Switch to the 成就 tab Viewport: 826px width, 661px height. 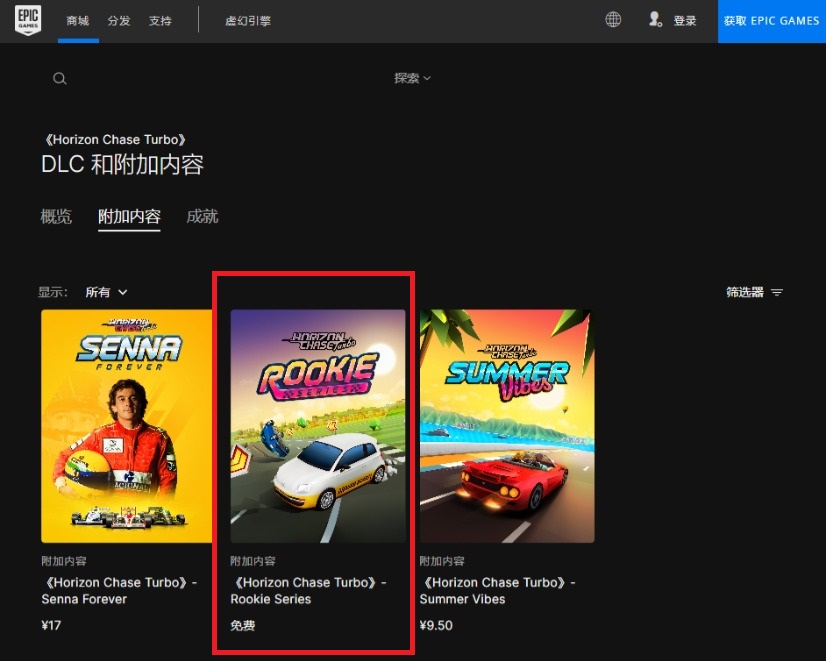coord(202,216)
